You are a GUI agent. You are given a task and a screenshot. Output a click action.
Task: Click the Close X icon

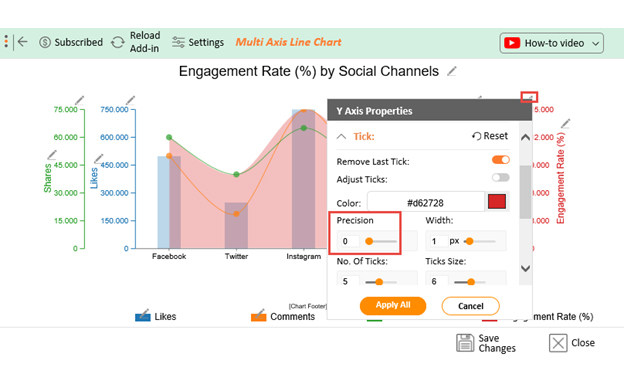tap(558, 343)
